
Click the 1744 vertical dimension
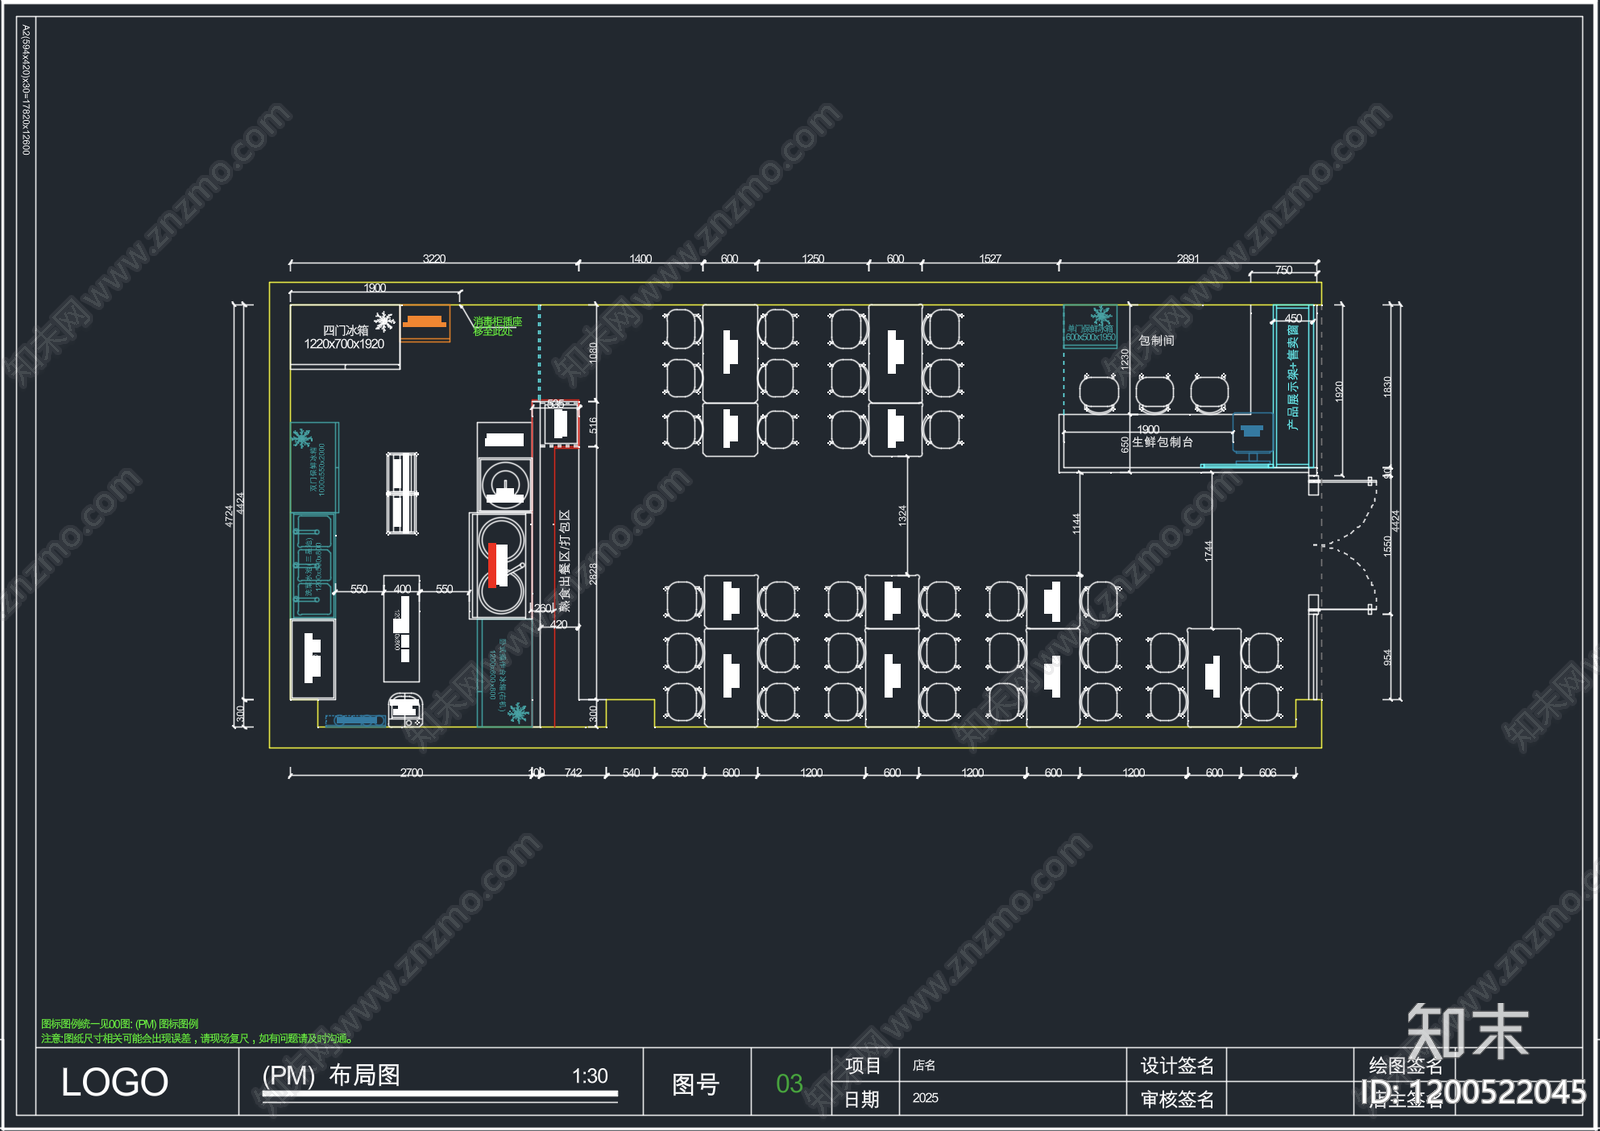tap(1208, 551)
